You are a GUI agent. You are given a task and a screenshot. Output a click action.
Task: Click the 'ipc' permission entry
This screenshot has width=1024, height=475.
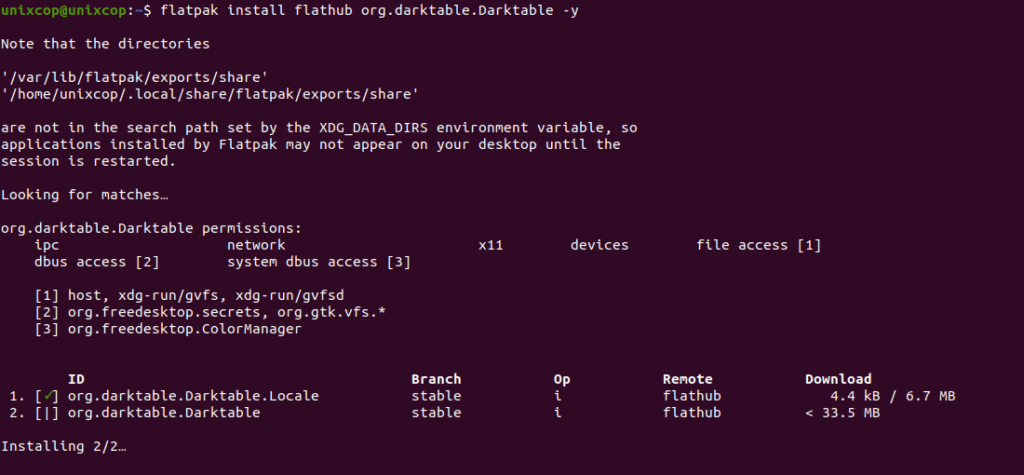point(46,246)
